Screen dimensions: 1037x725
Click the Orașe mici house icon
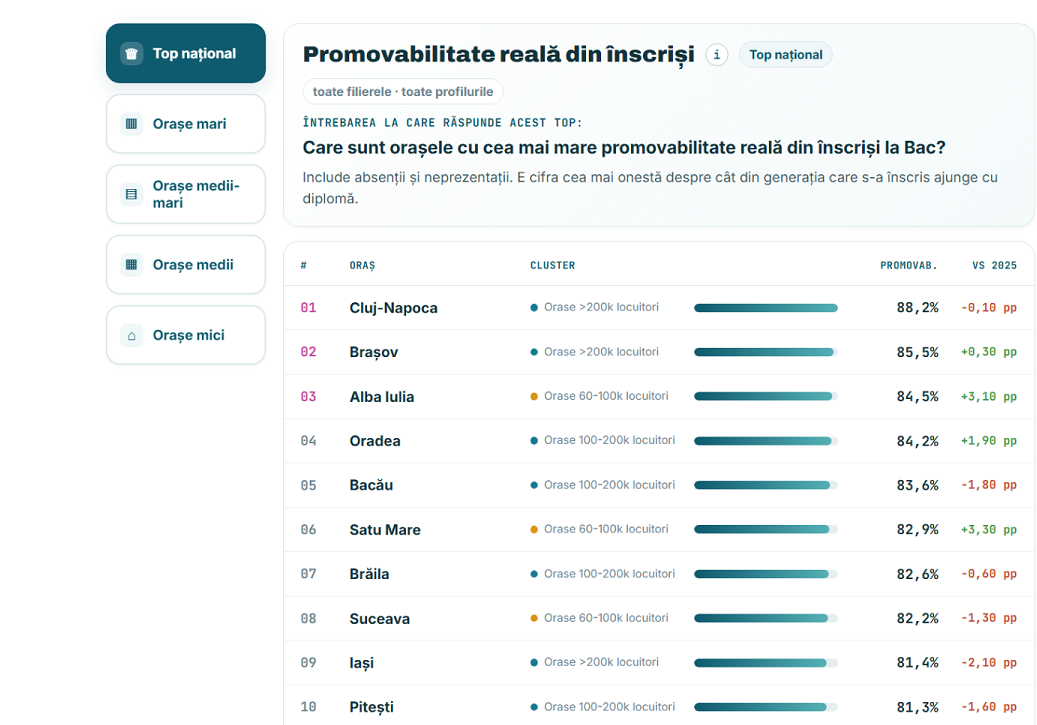[132, 335]
